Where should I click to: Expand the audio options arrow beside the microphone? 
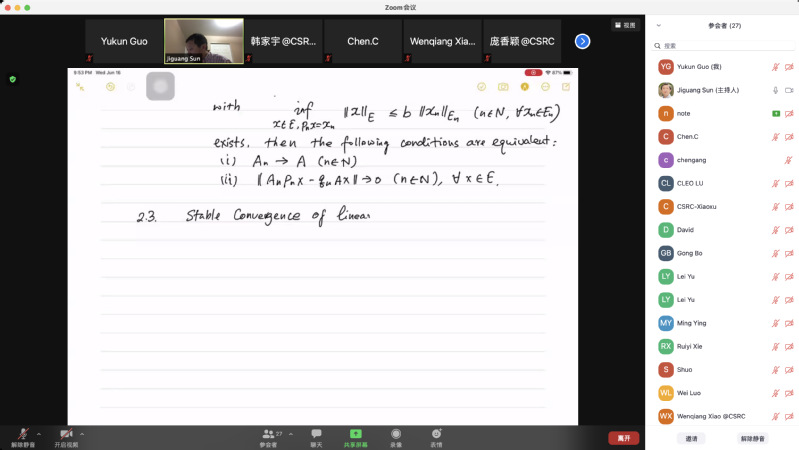(39, 432)
